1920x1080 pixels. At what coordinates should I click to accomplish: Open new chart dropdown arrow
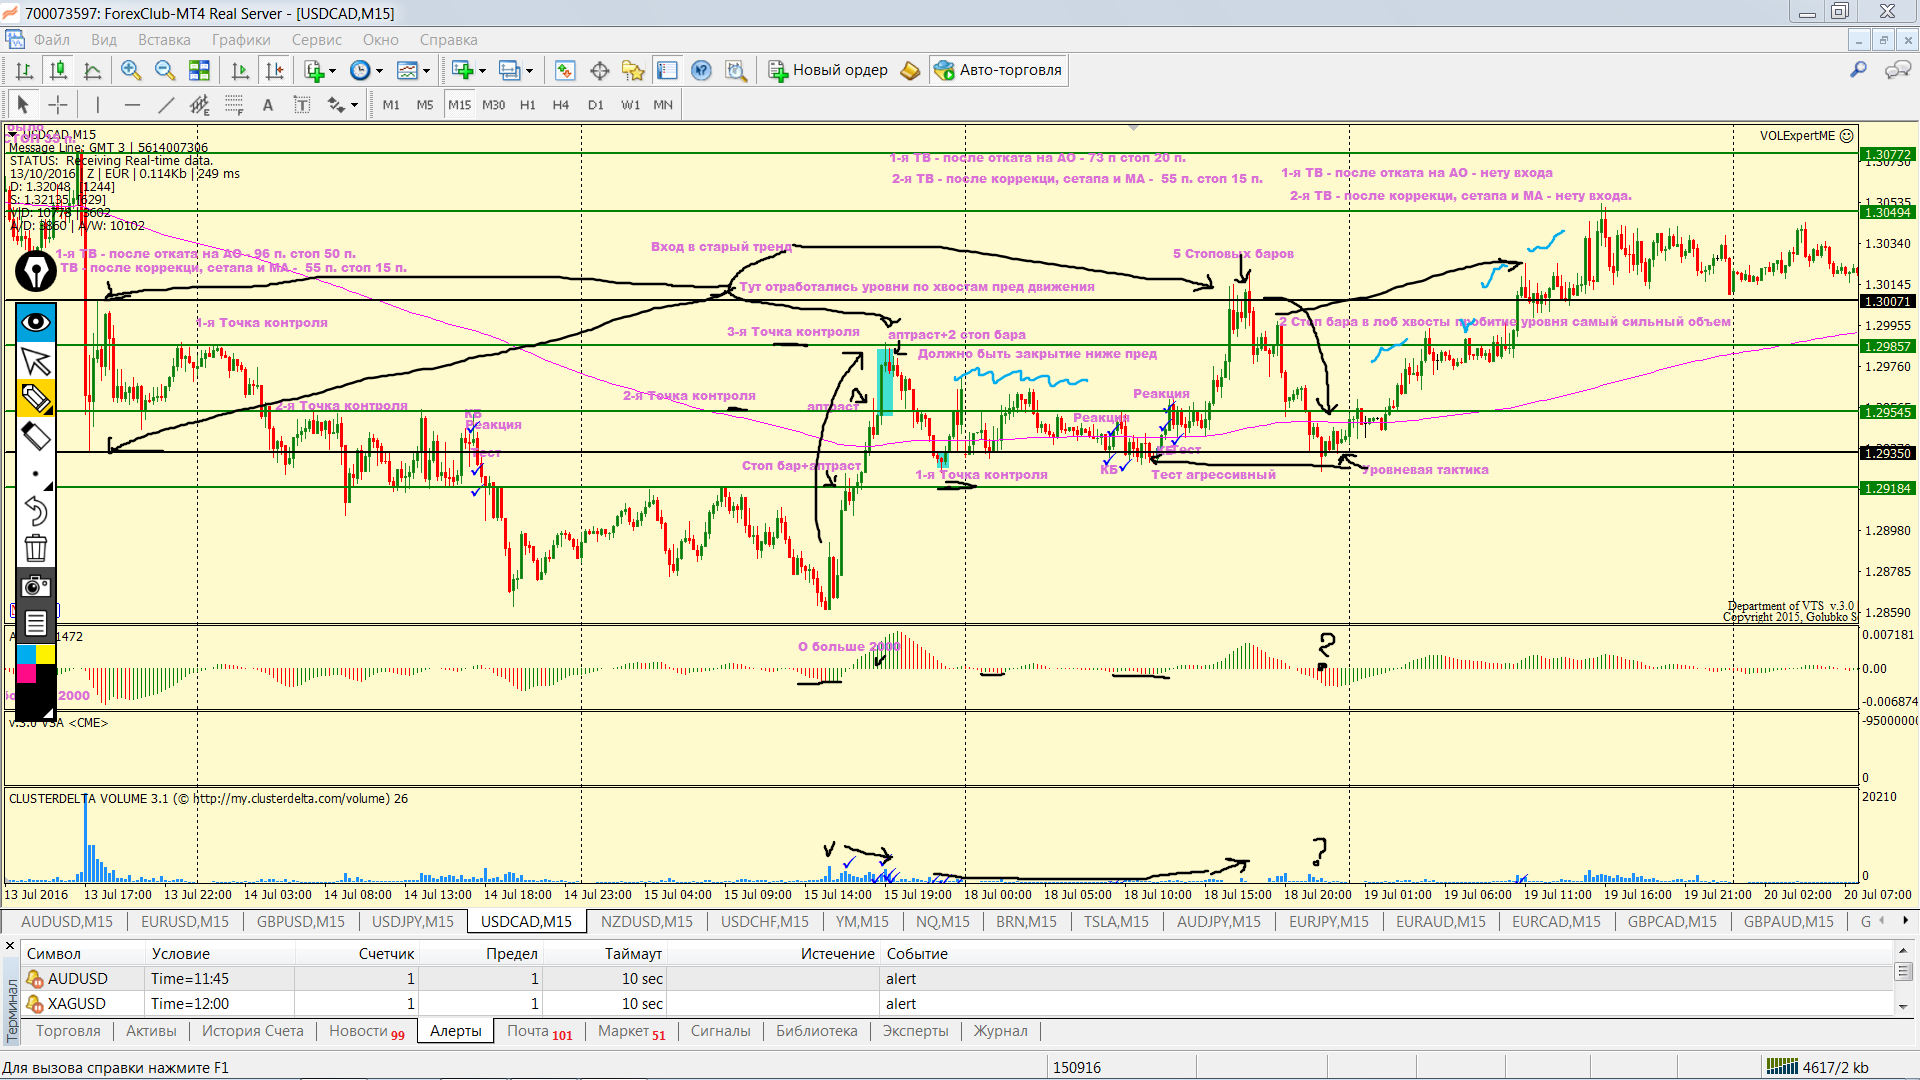pyautogui.click(x=482, y=70)
